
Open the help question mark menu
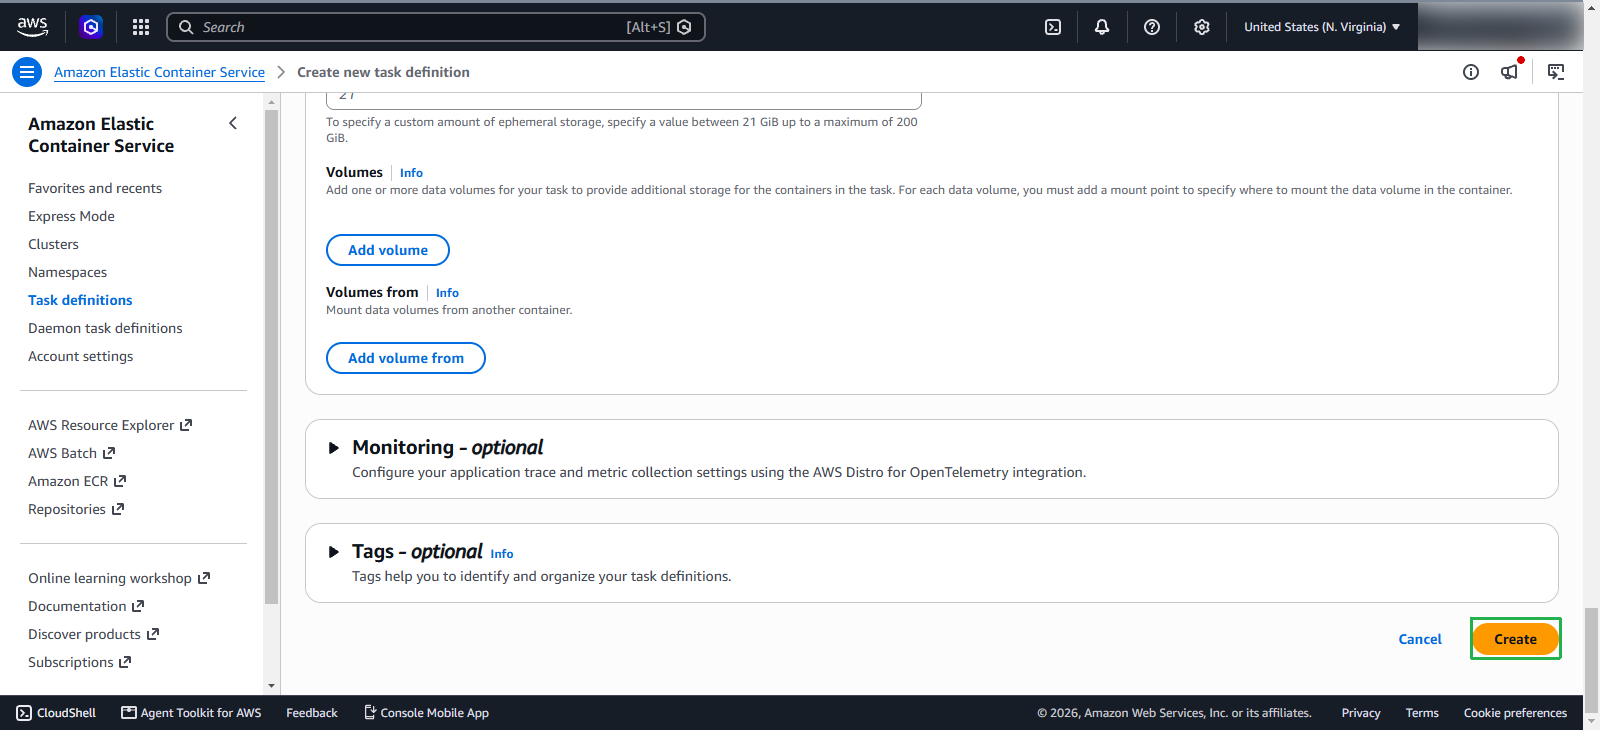1152,27
